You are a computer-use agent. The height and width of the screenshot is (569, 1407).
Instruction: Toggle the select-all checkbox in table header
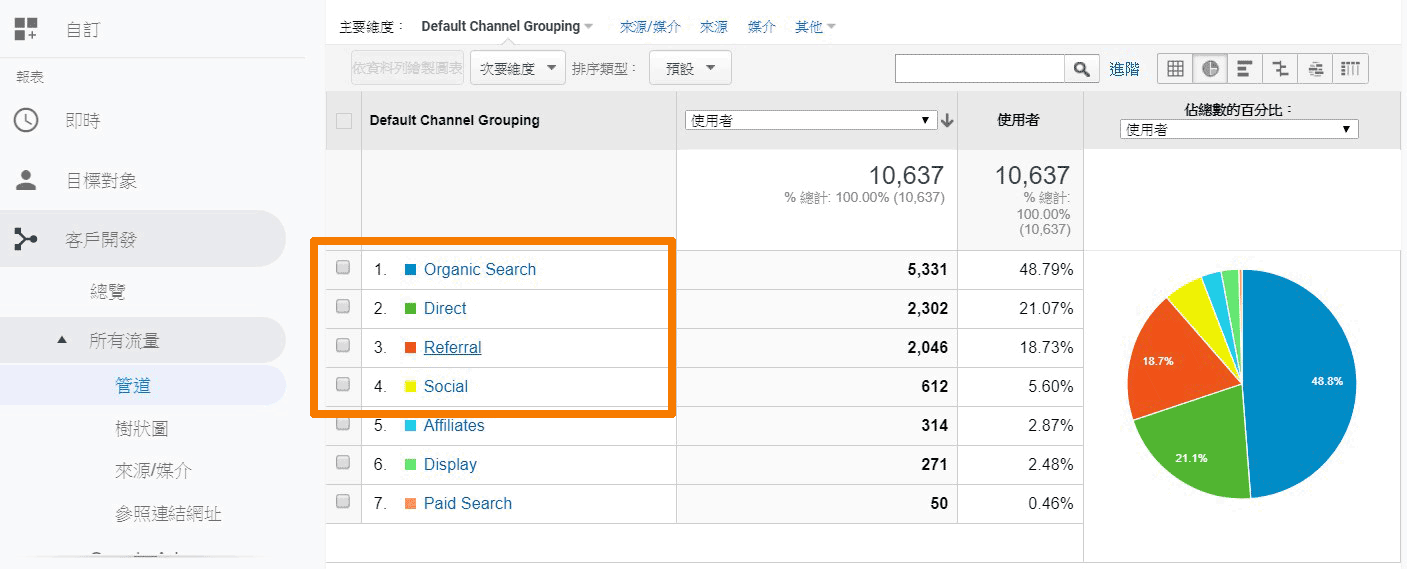click(344, 121)
